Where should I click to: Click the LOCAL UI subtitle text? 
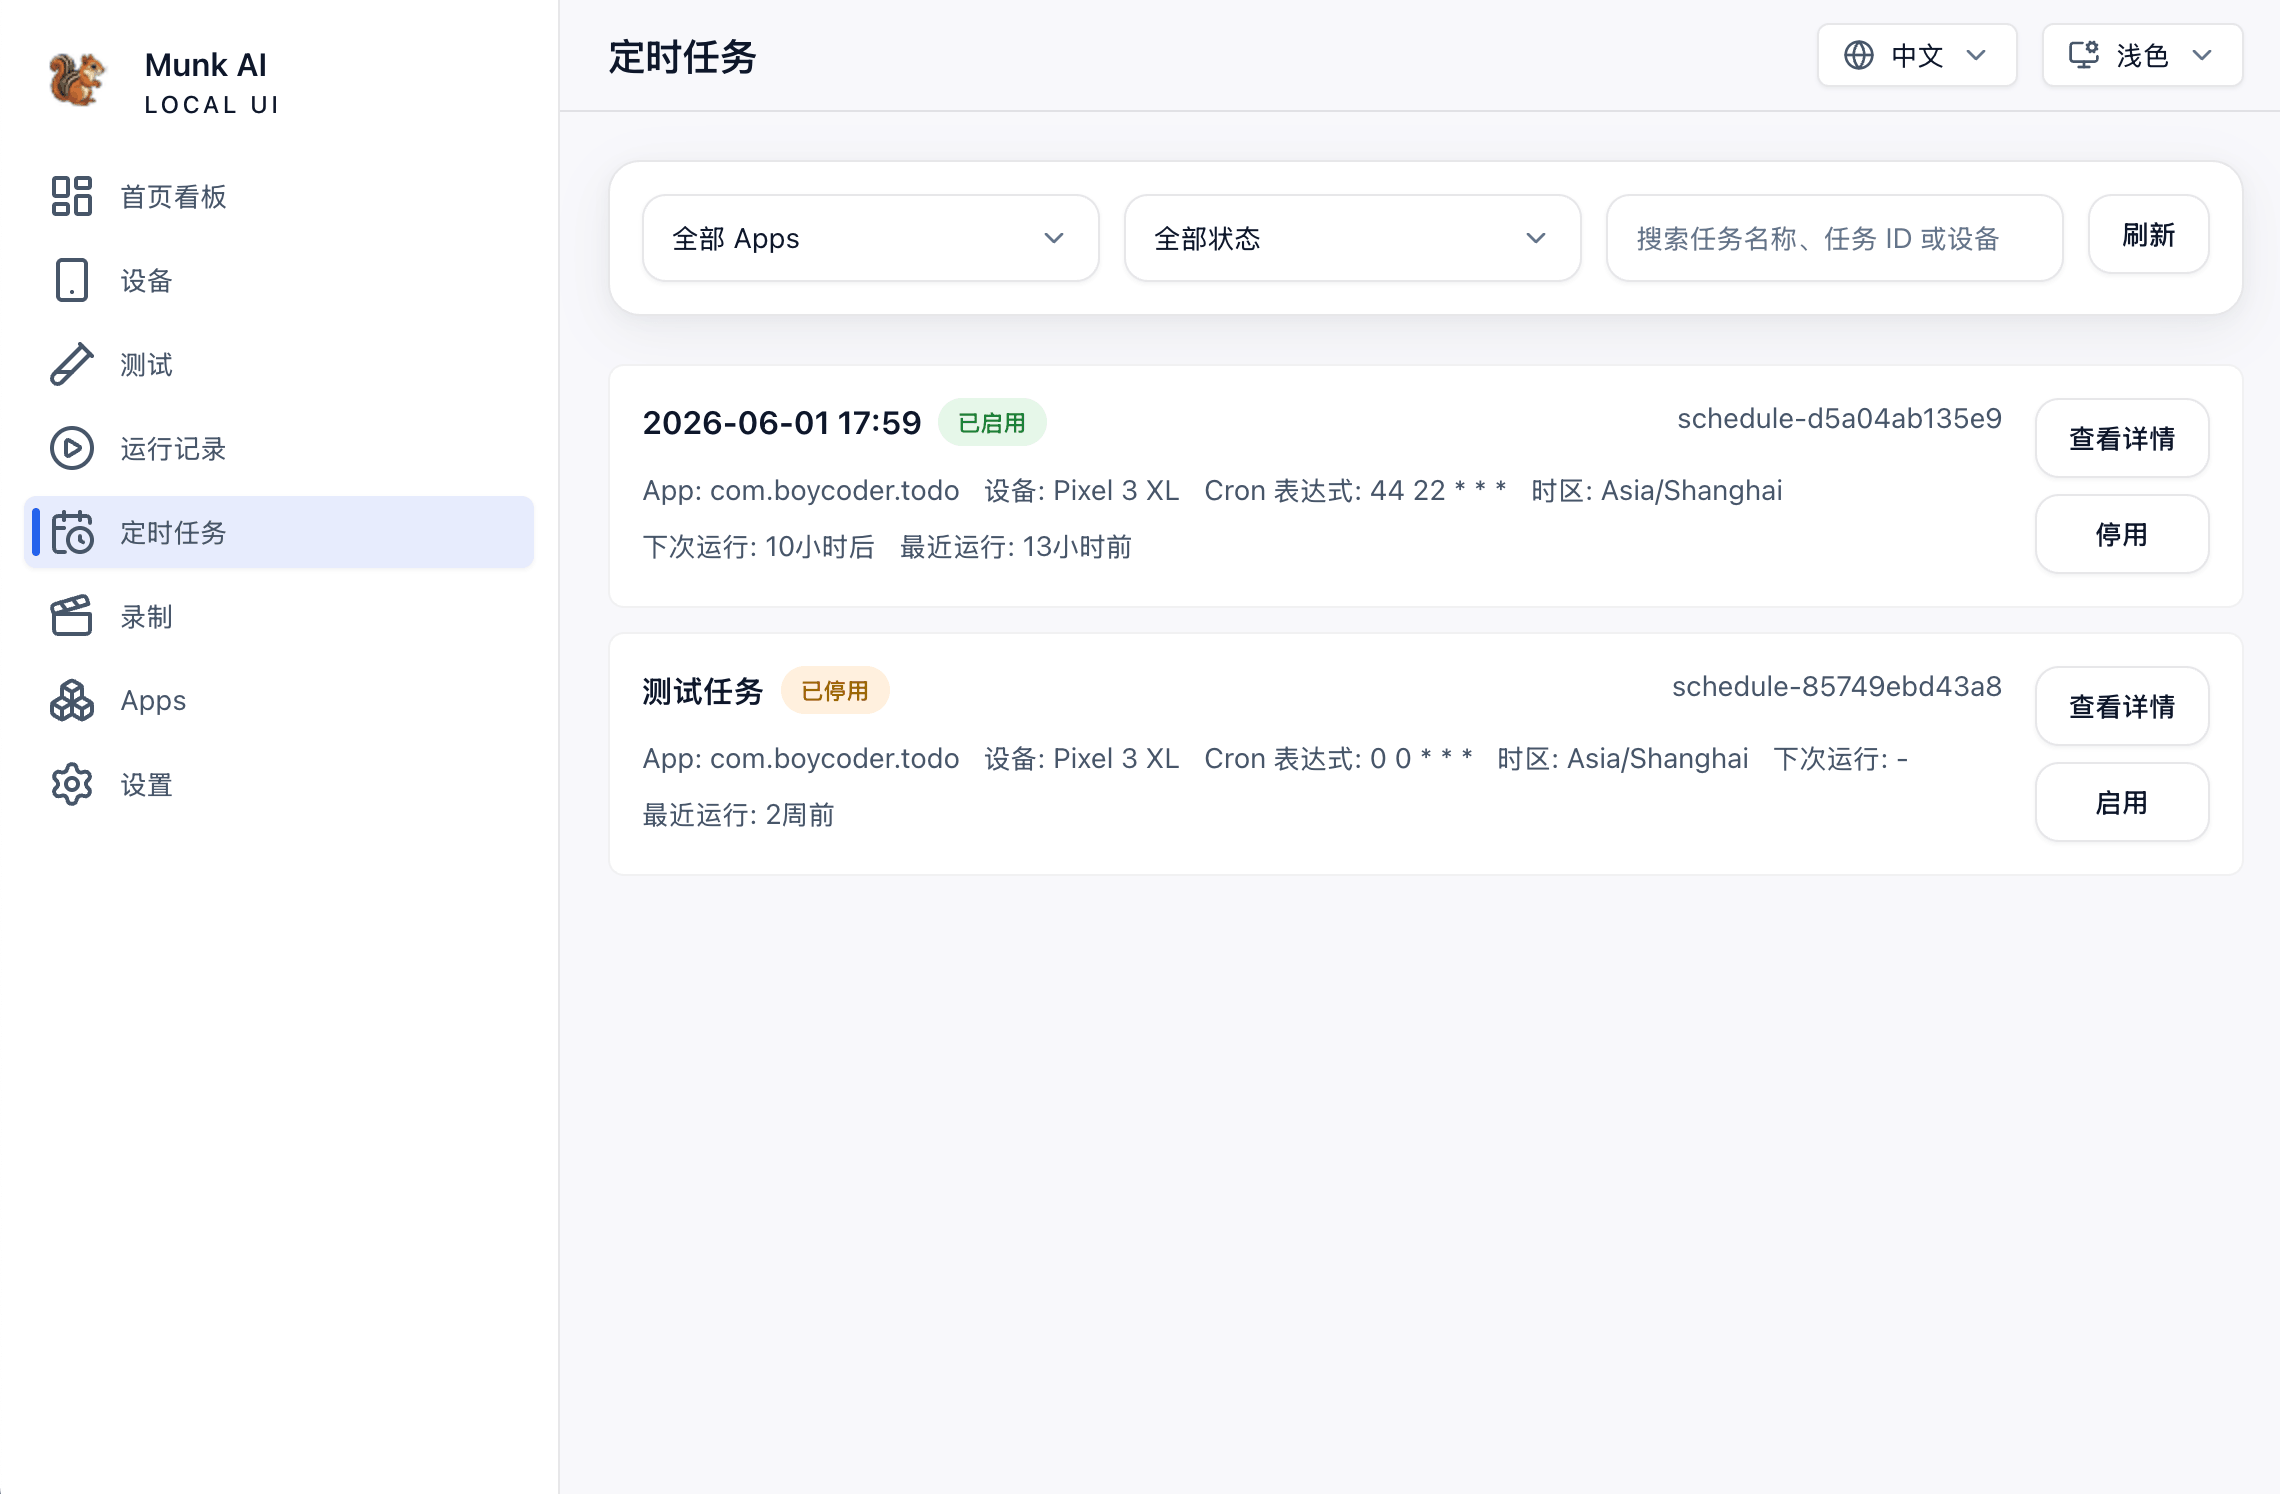point(212,105)
